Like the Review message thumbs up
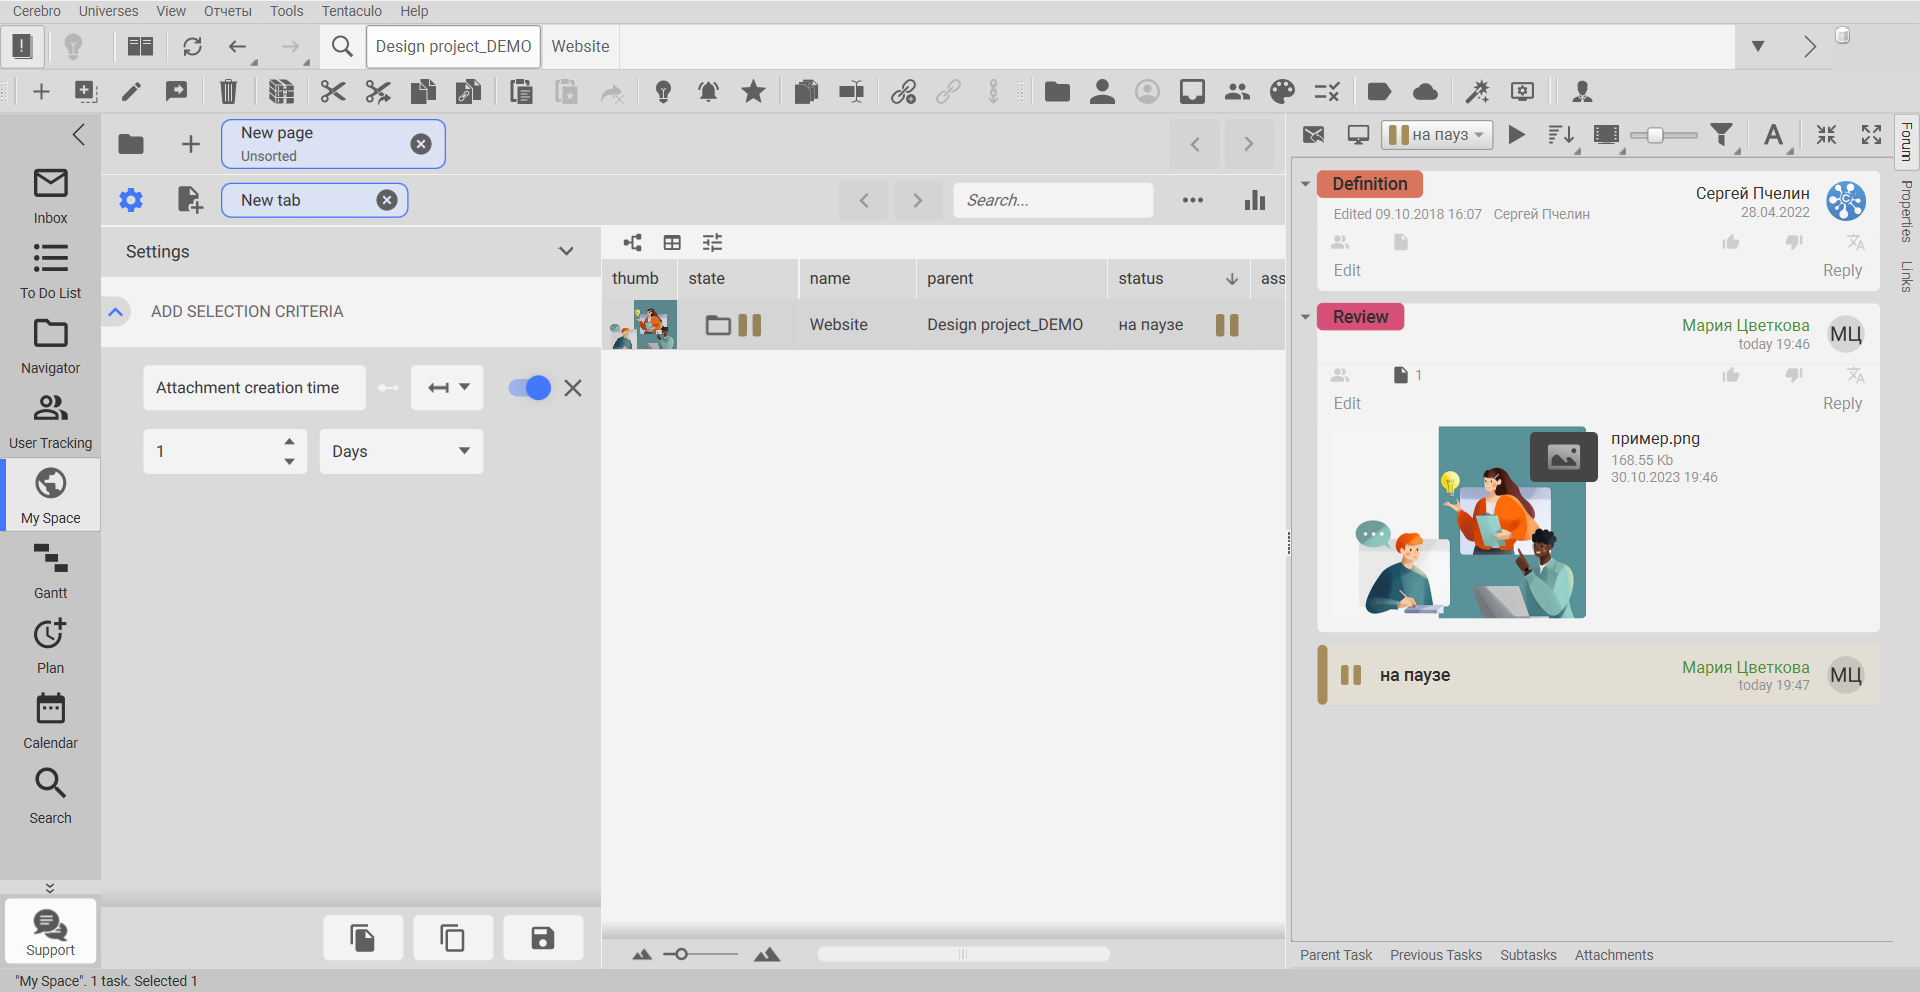This screenshot has width=1920, height=992. pyautogui.click(x=1731, y=375)
